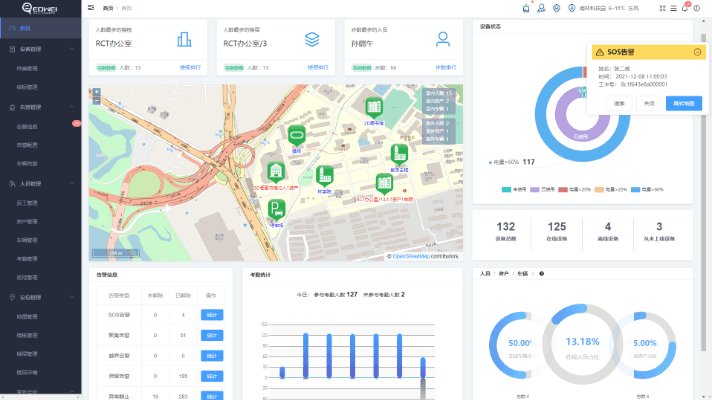The image size is (712, 400).
Task: Zoom in on the map with plus button
Action: tap(96, 92)
